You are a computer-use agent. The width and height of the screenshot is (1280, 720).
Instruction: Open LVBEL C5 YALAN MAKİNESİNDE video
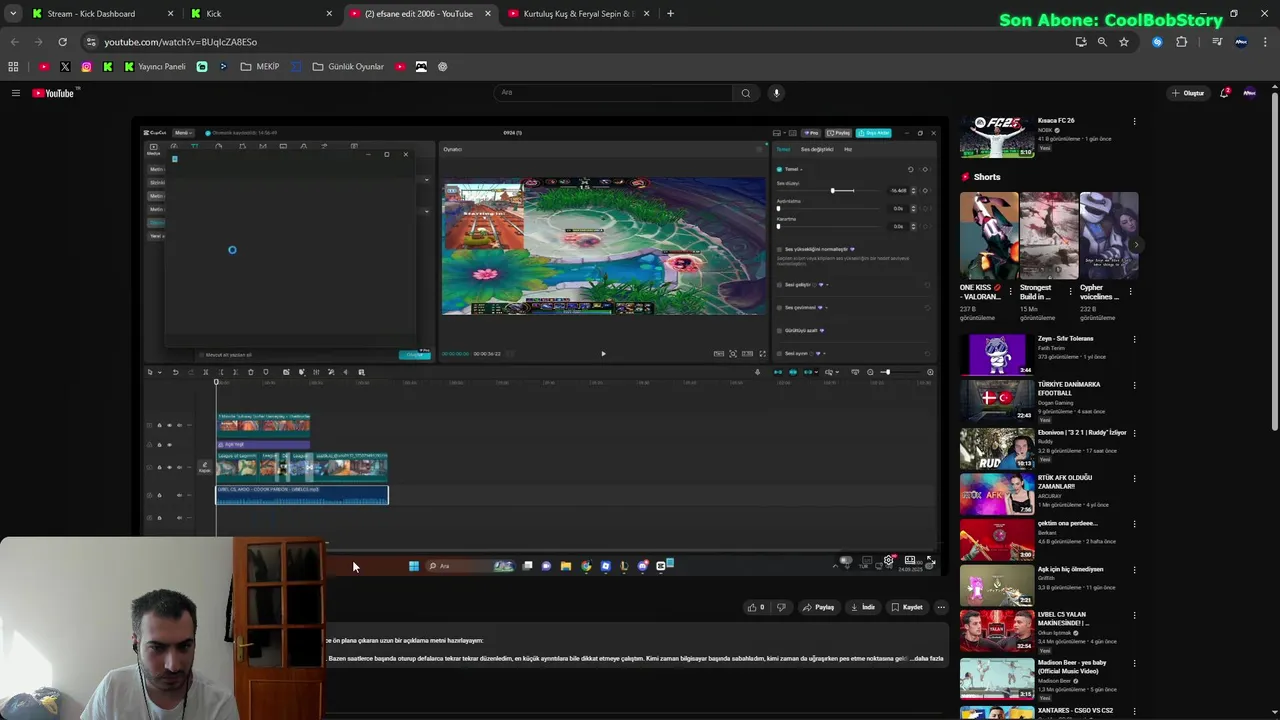coord(997,631)
